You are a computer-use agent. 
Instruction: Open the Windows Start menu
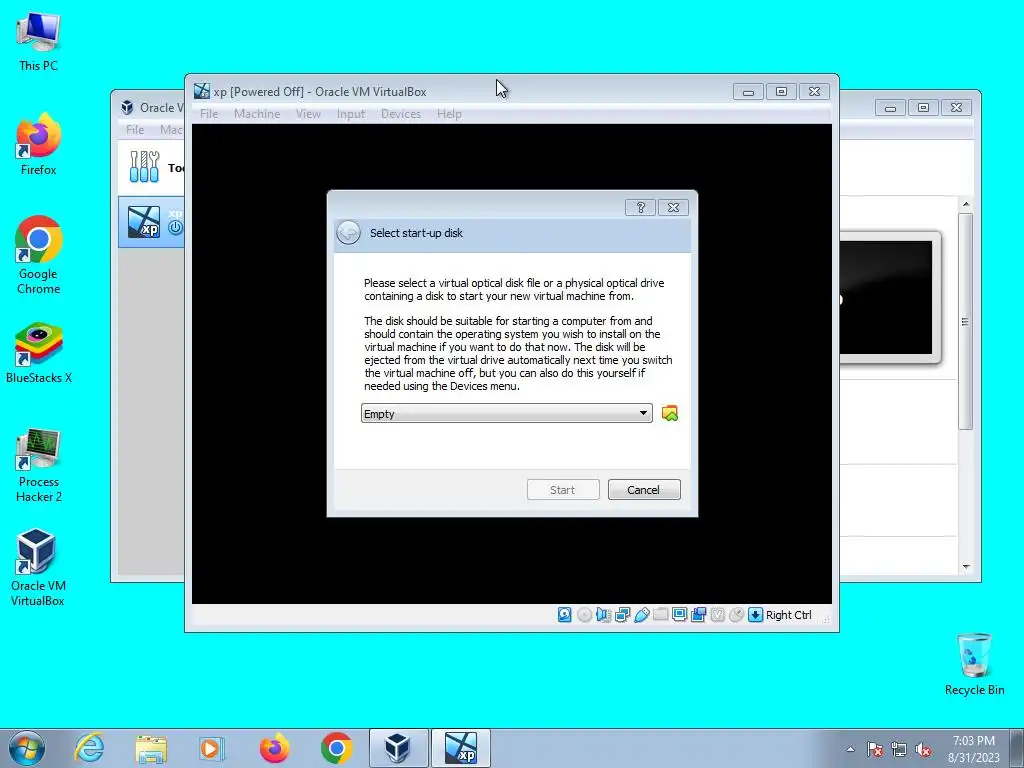click(x=27, y=748)
